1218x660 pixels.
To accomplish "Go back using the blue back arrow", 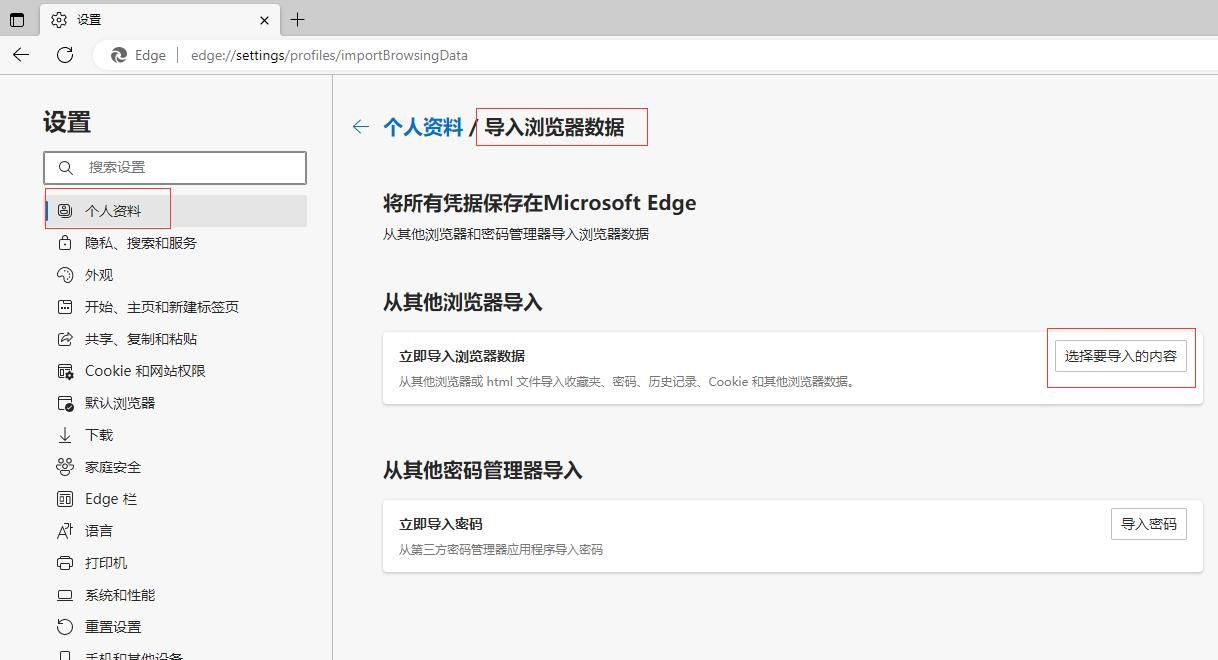I will tap(359, 126).
